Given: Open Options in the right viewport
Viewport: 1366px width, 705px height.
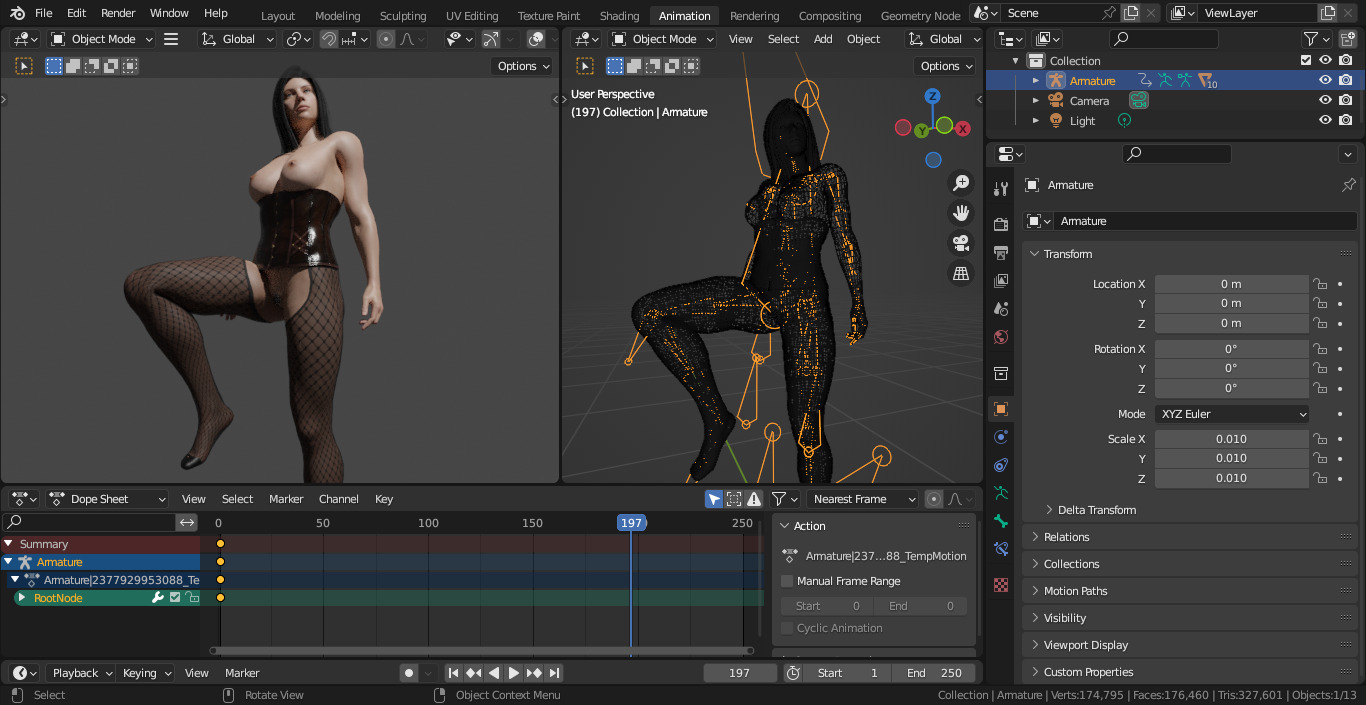Looking at the screenshot, I should coord(945,66).
